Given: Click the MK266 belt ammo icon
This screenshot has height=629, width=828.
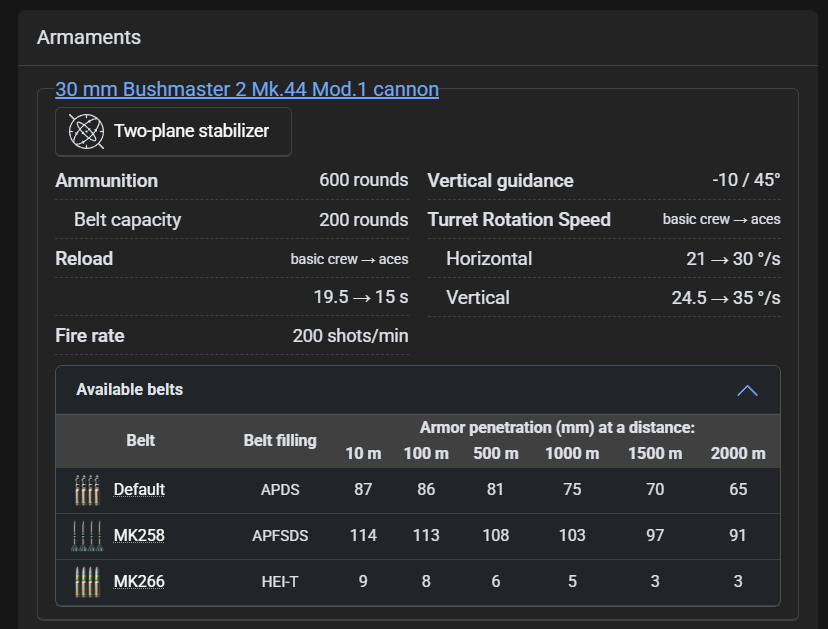Looking at the screenshot, I should pos(87,582).
